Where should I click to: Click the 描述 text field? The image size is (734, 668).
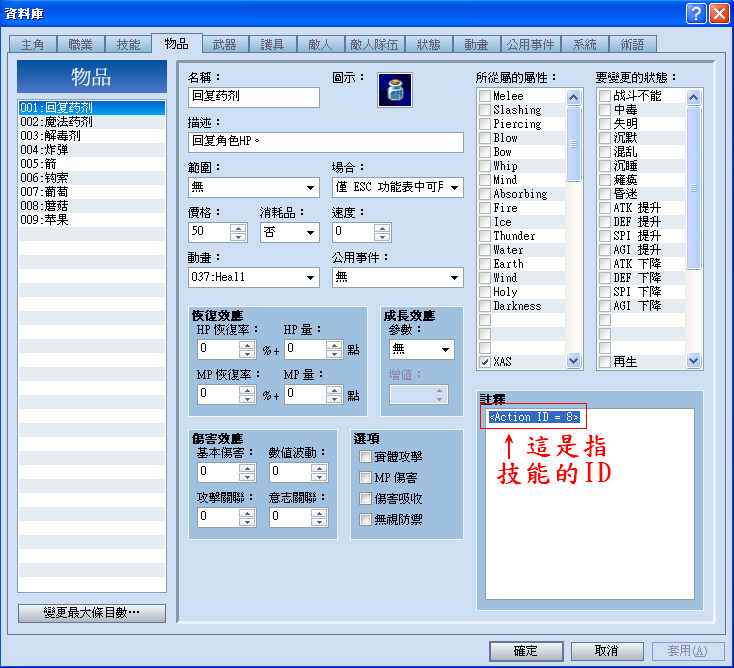coord(326,142)
